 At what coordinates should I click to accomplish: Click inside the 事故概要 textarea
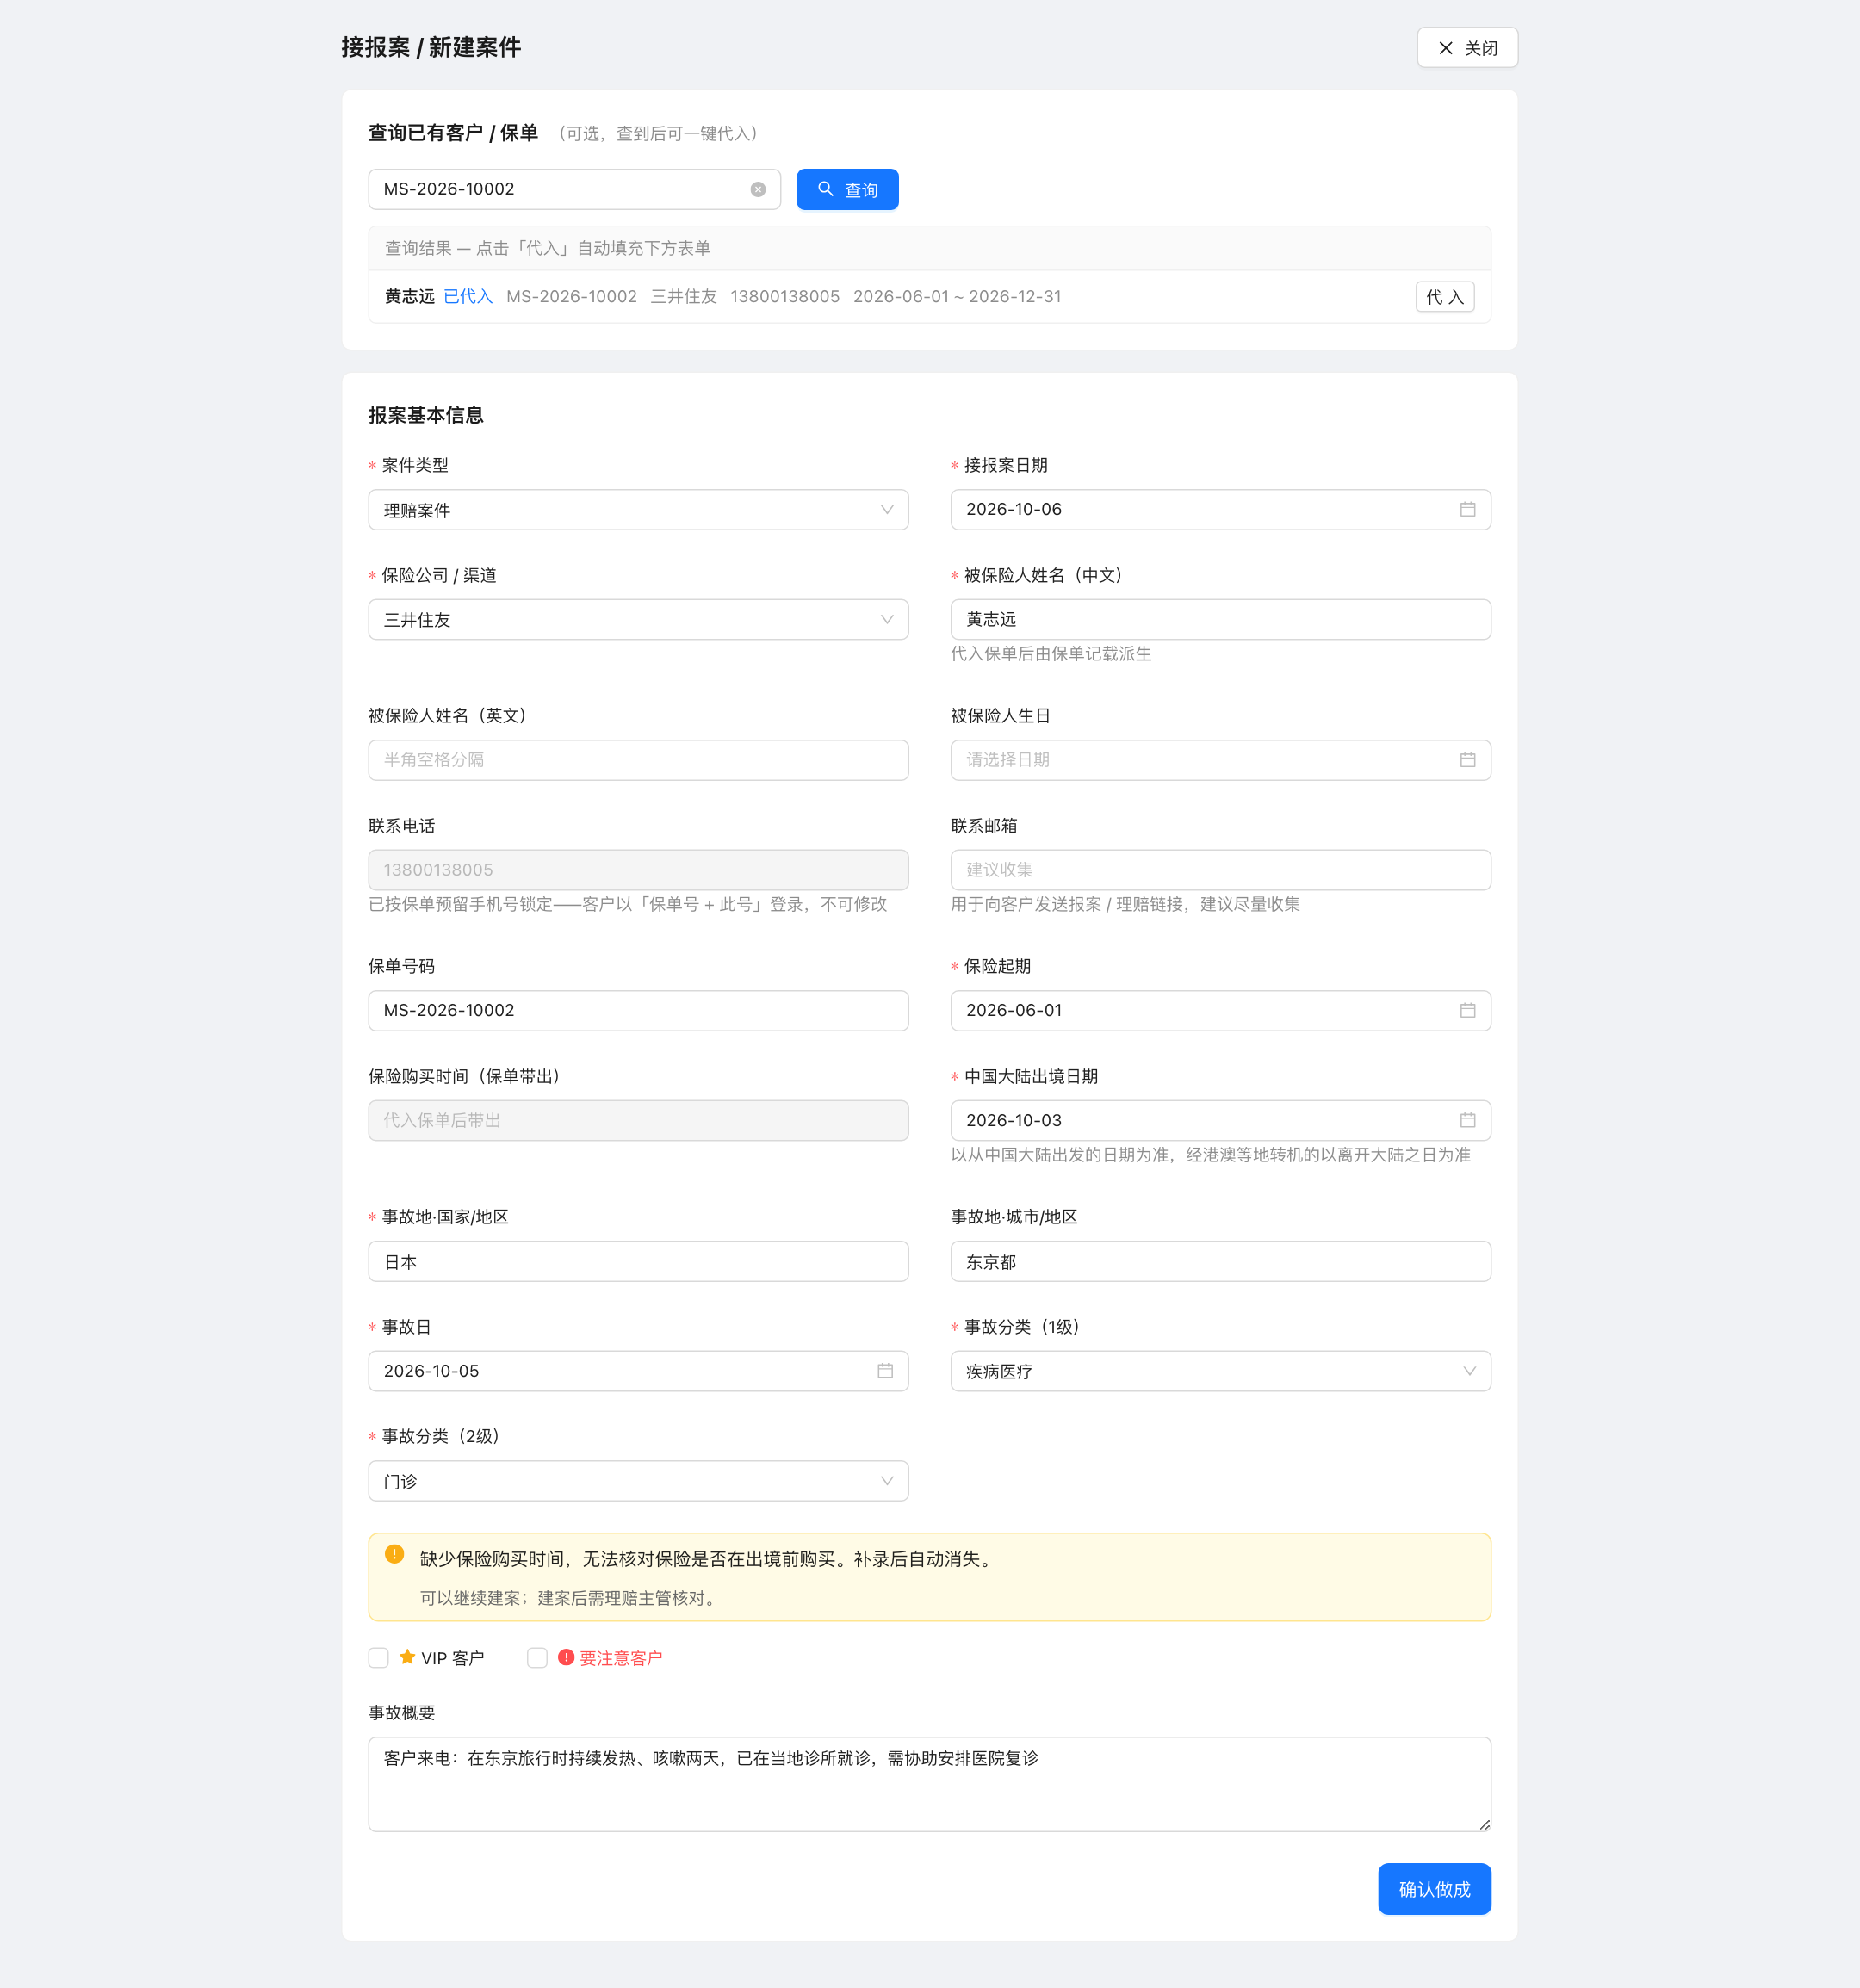tap(929, 1784)
